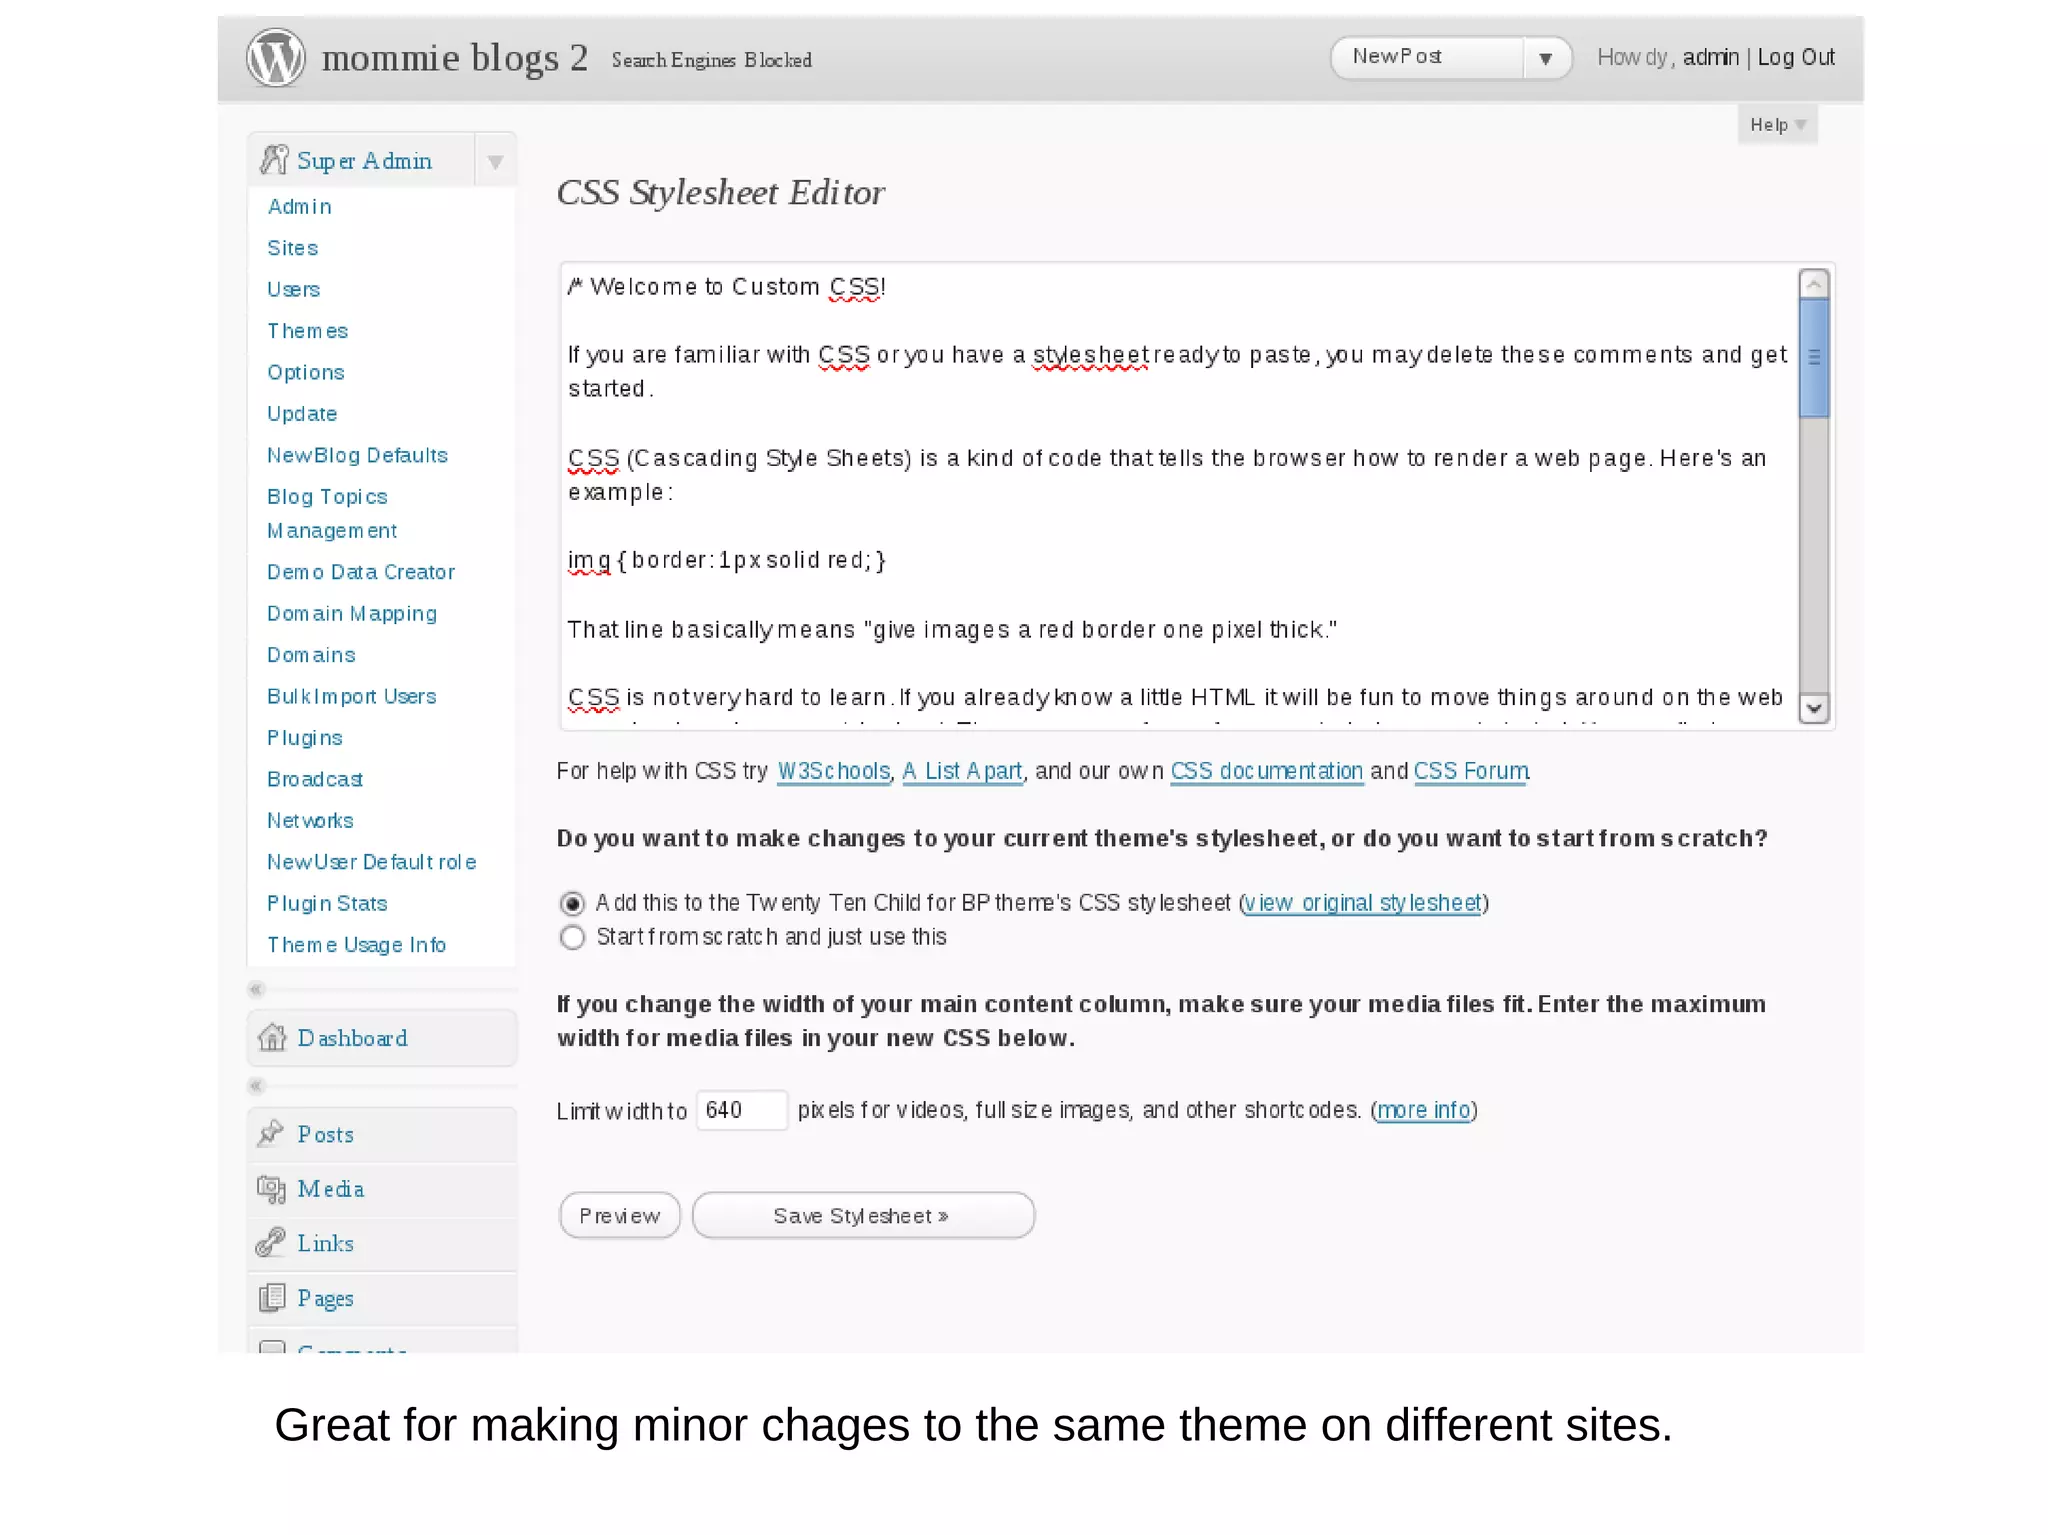
Task: Click the editor scrollbar down arrow
Action: click(1813, 708)
